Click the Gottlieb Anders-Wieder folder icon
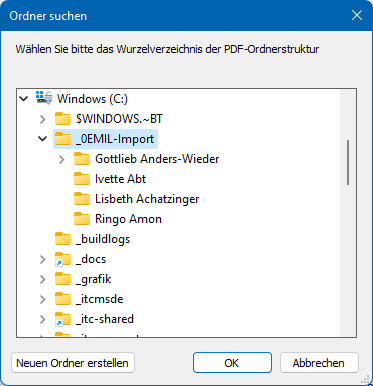The width and height of the screenshot is (373, 386). pyautogui.click(x=82, y=159)
